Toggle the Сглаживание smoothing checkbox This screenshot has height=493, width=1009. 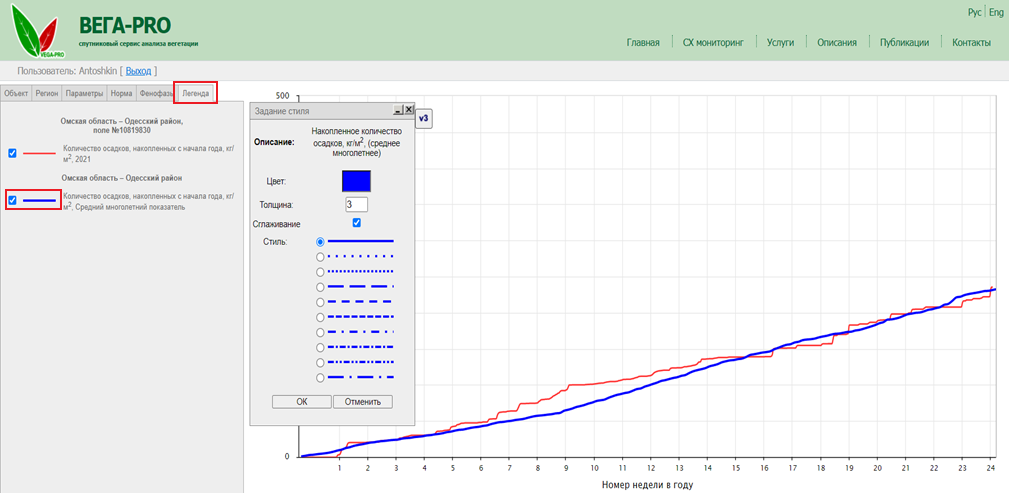[356, 223]
